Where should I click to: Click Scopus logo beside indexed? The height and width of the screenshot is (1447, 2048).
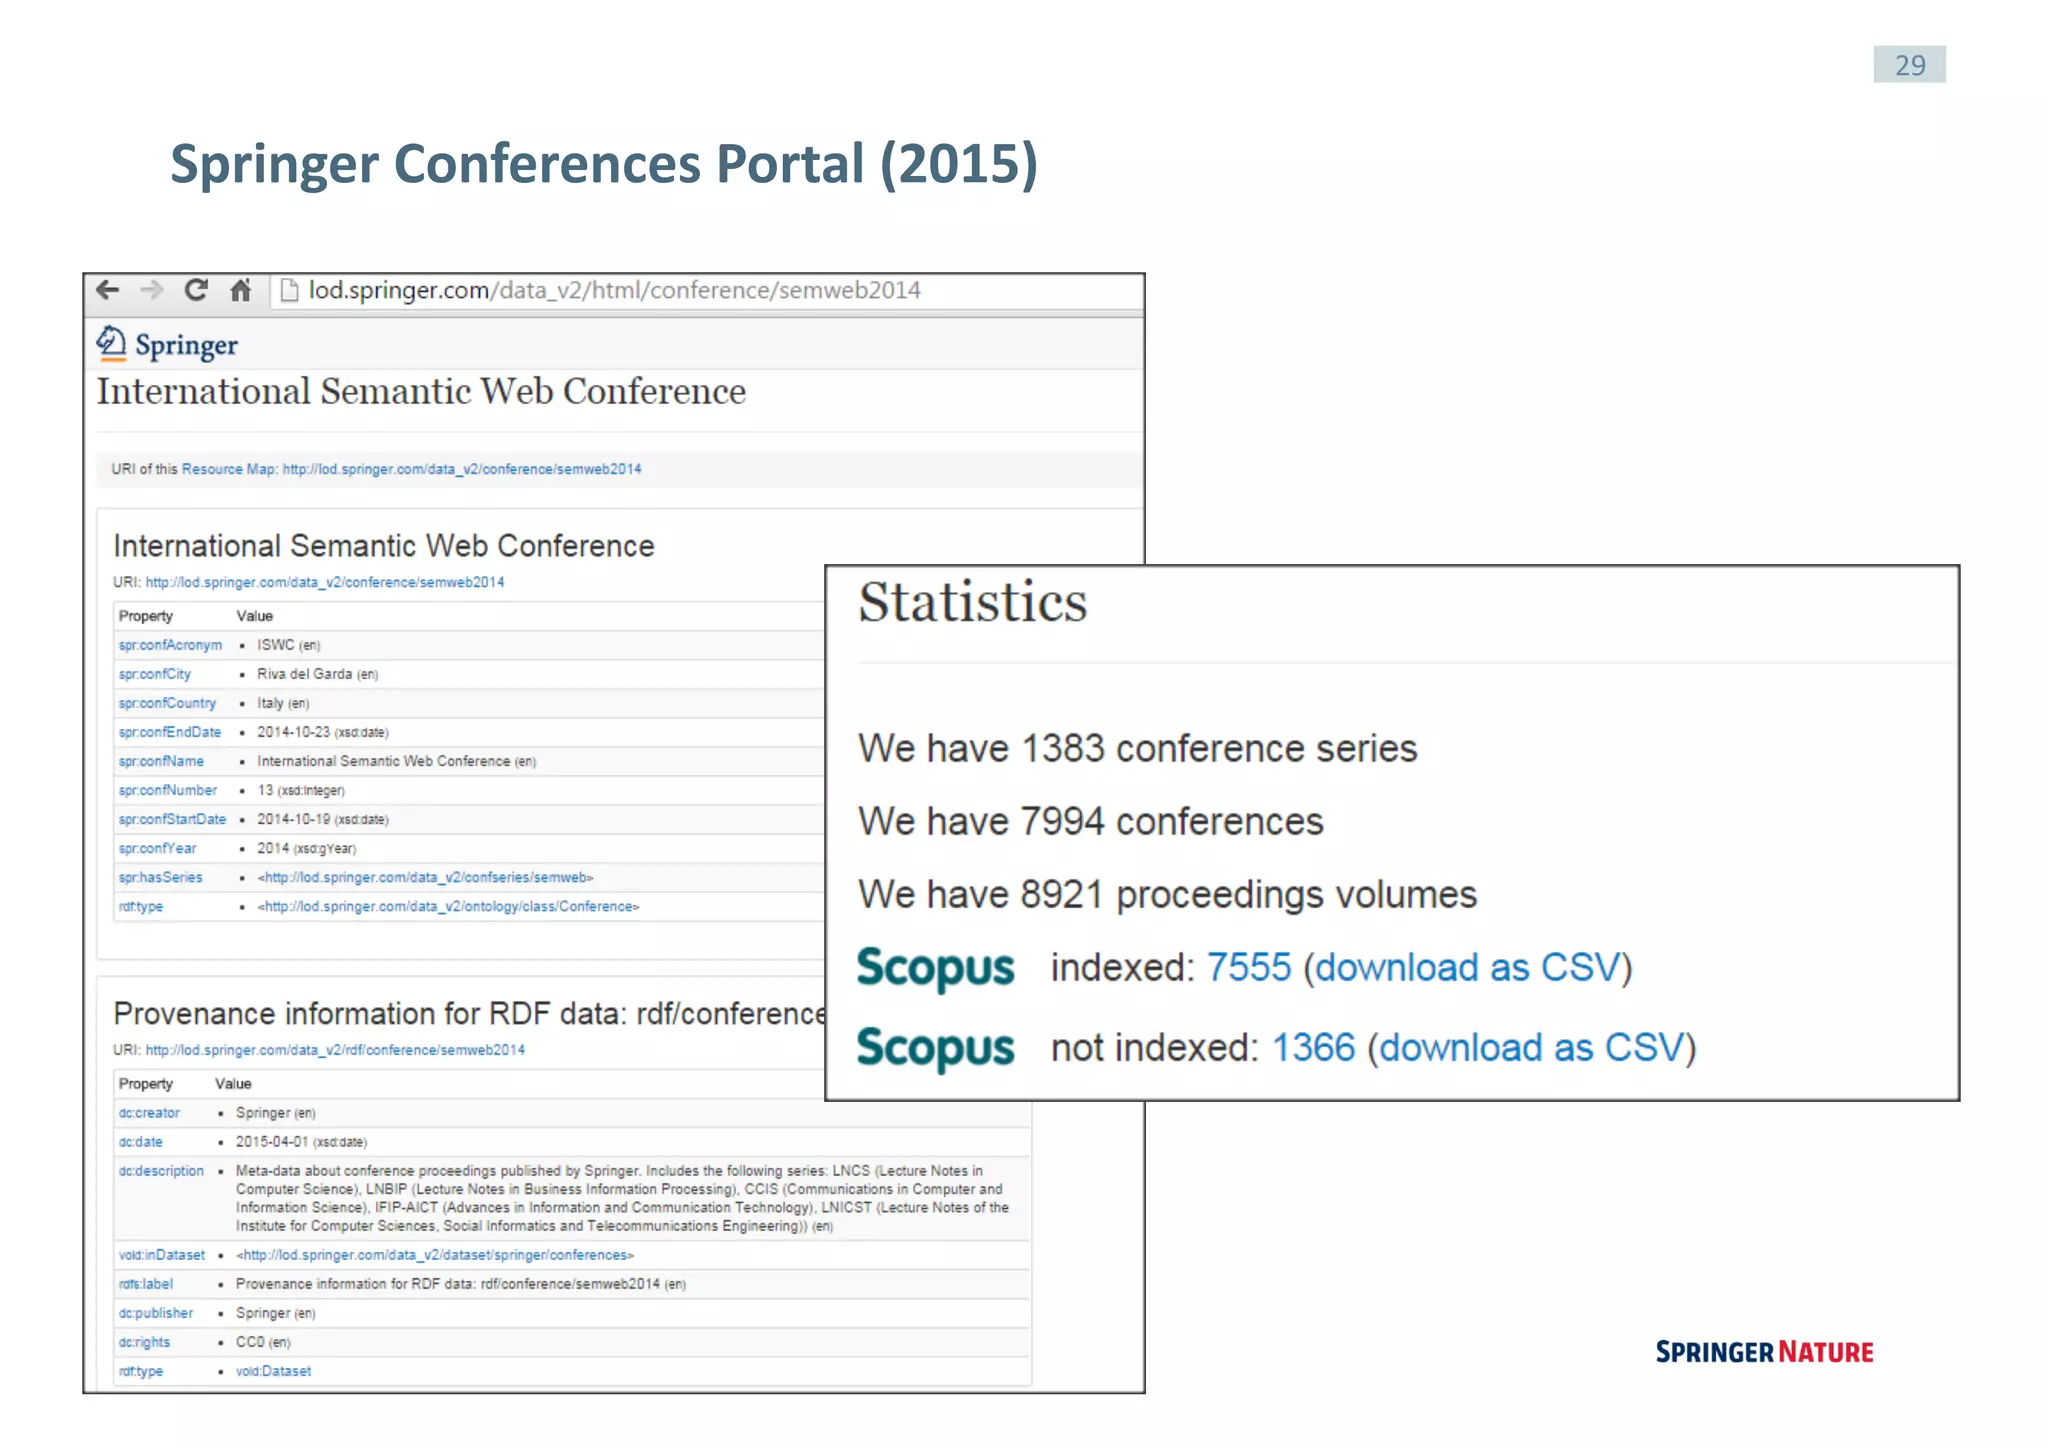[x=935, y=969]
